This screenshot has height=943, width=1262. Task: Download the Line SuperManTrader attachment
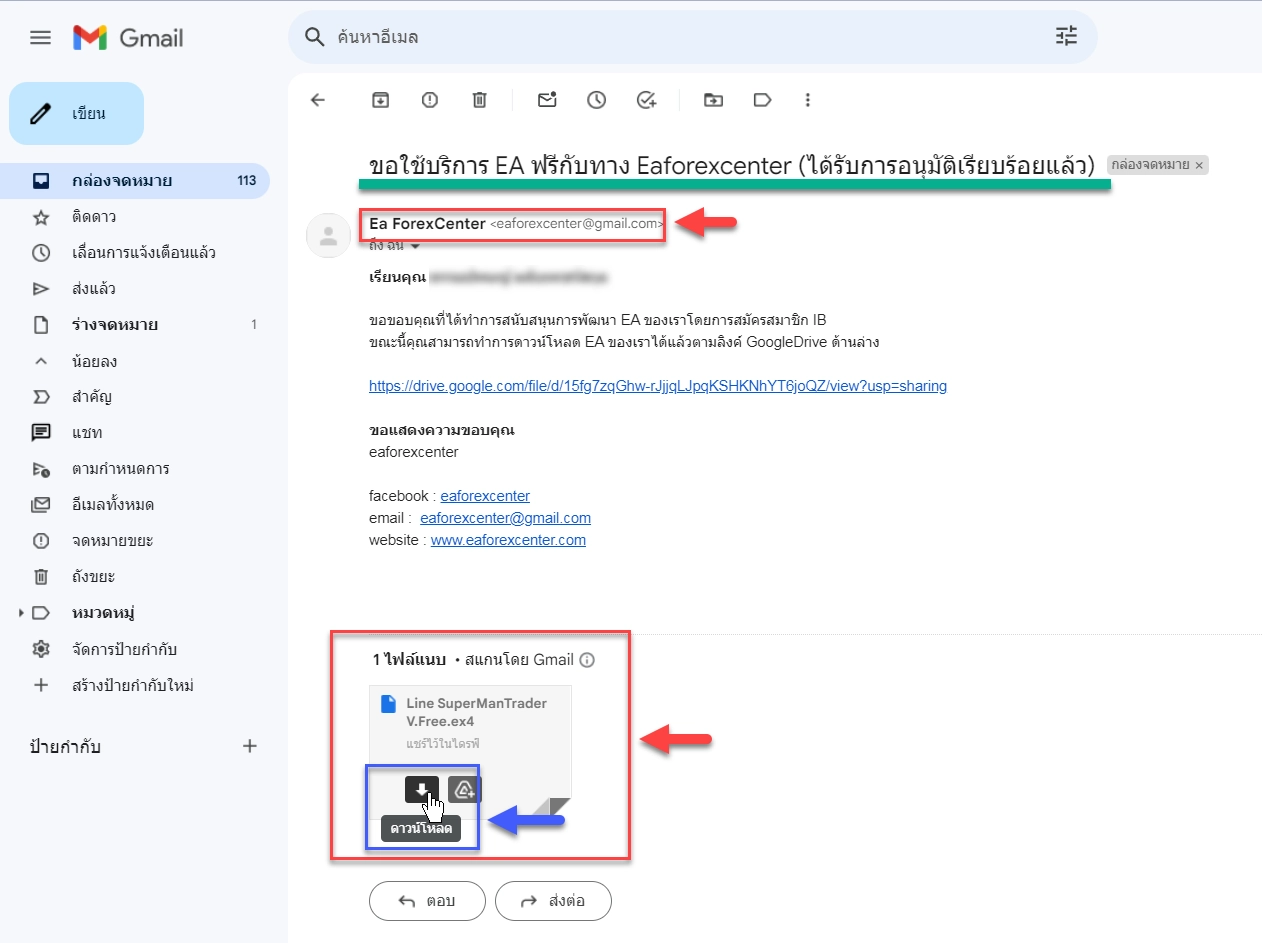click(421, 789)
